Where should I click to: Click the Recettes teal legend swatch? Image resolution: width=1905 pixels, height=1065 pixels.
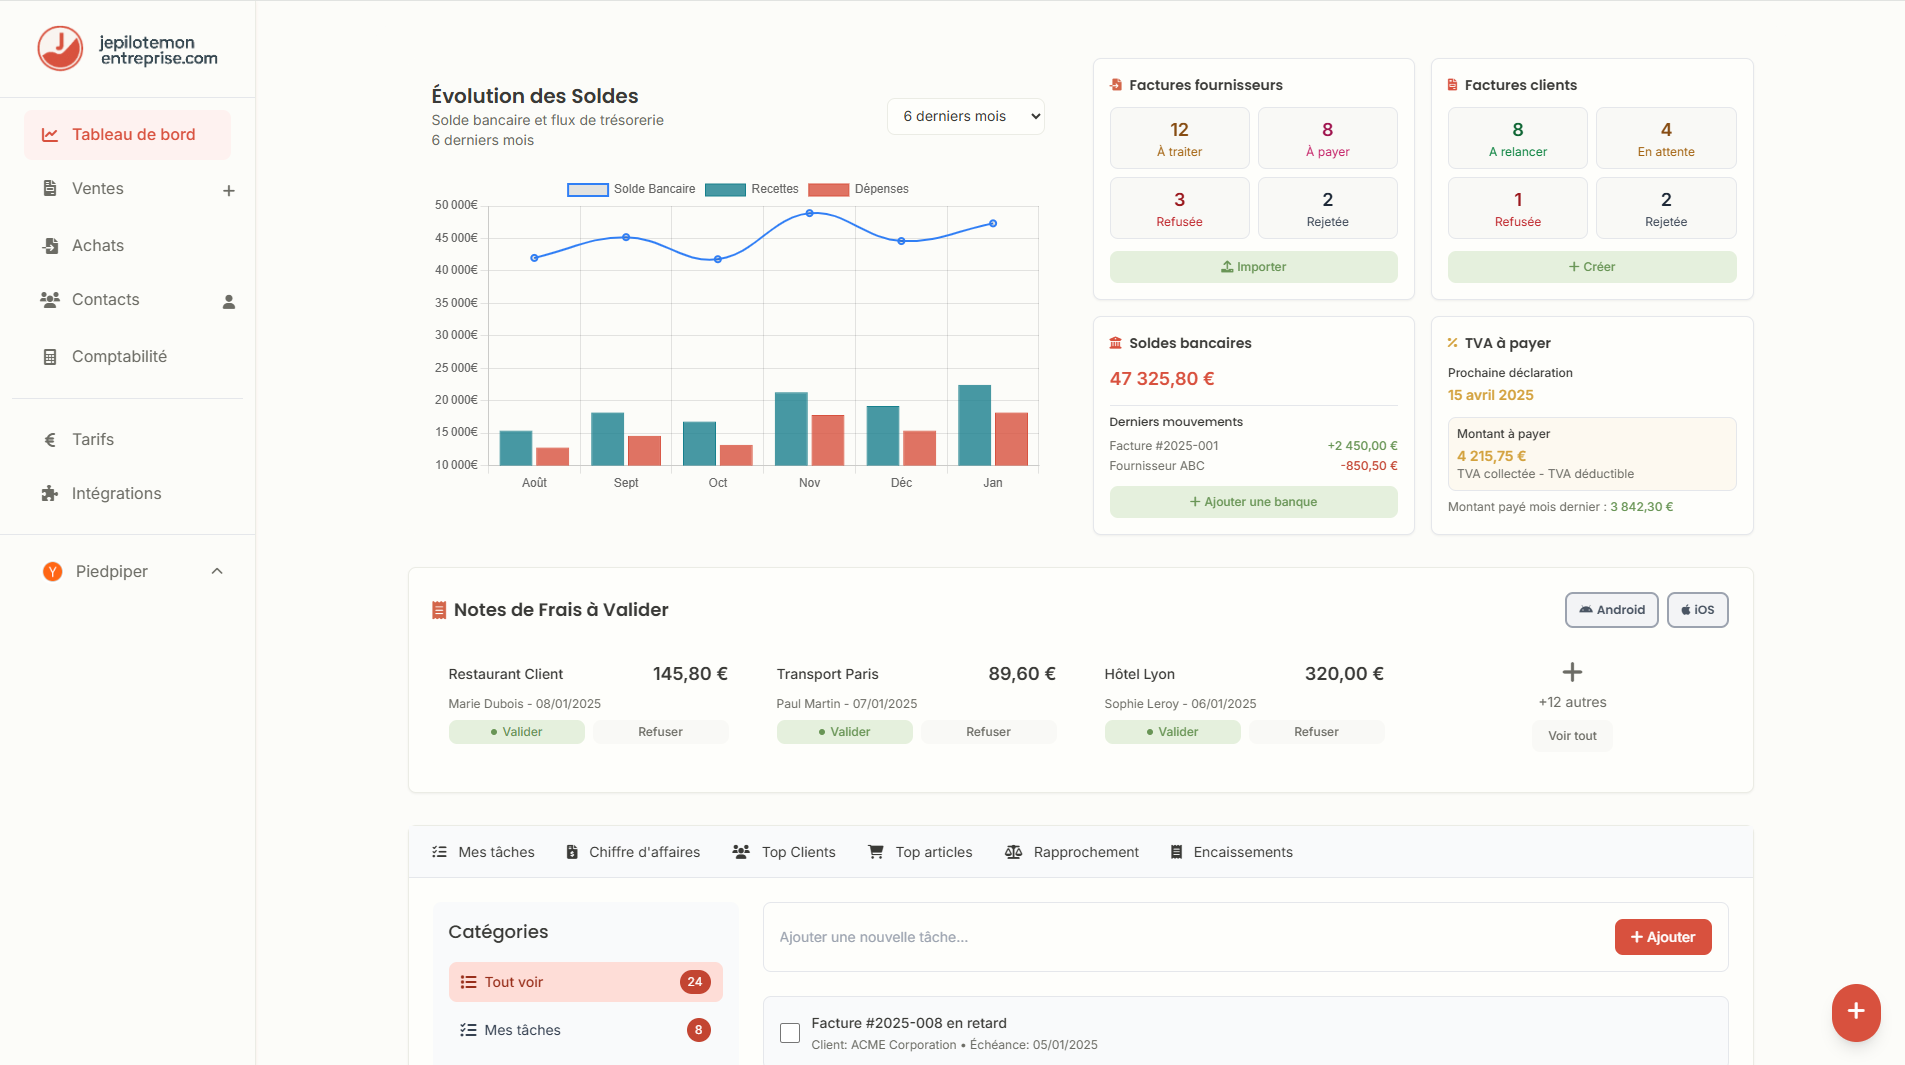click(x=725, y=189)
